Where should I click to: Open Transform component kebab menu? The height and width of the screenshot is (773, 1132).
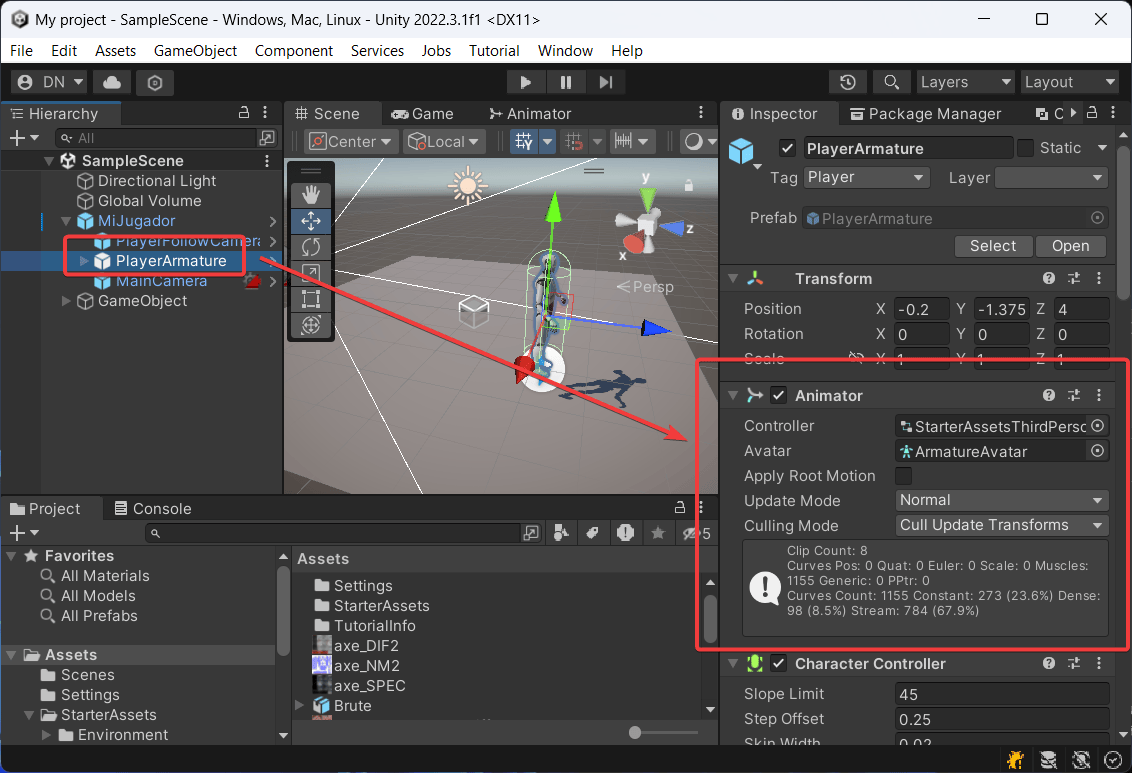[1099, 278]
